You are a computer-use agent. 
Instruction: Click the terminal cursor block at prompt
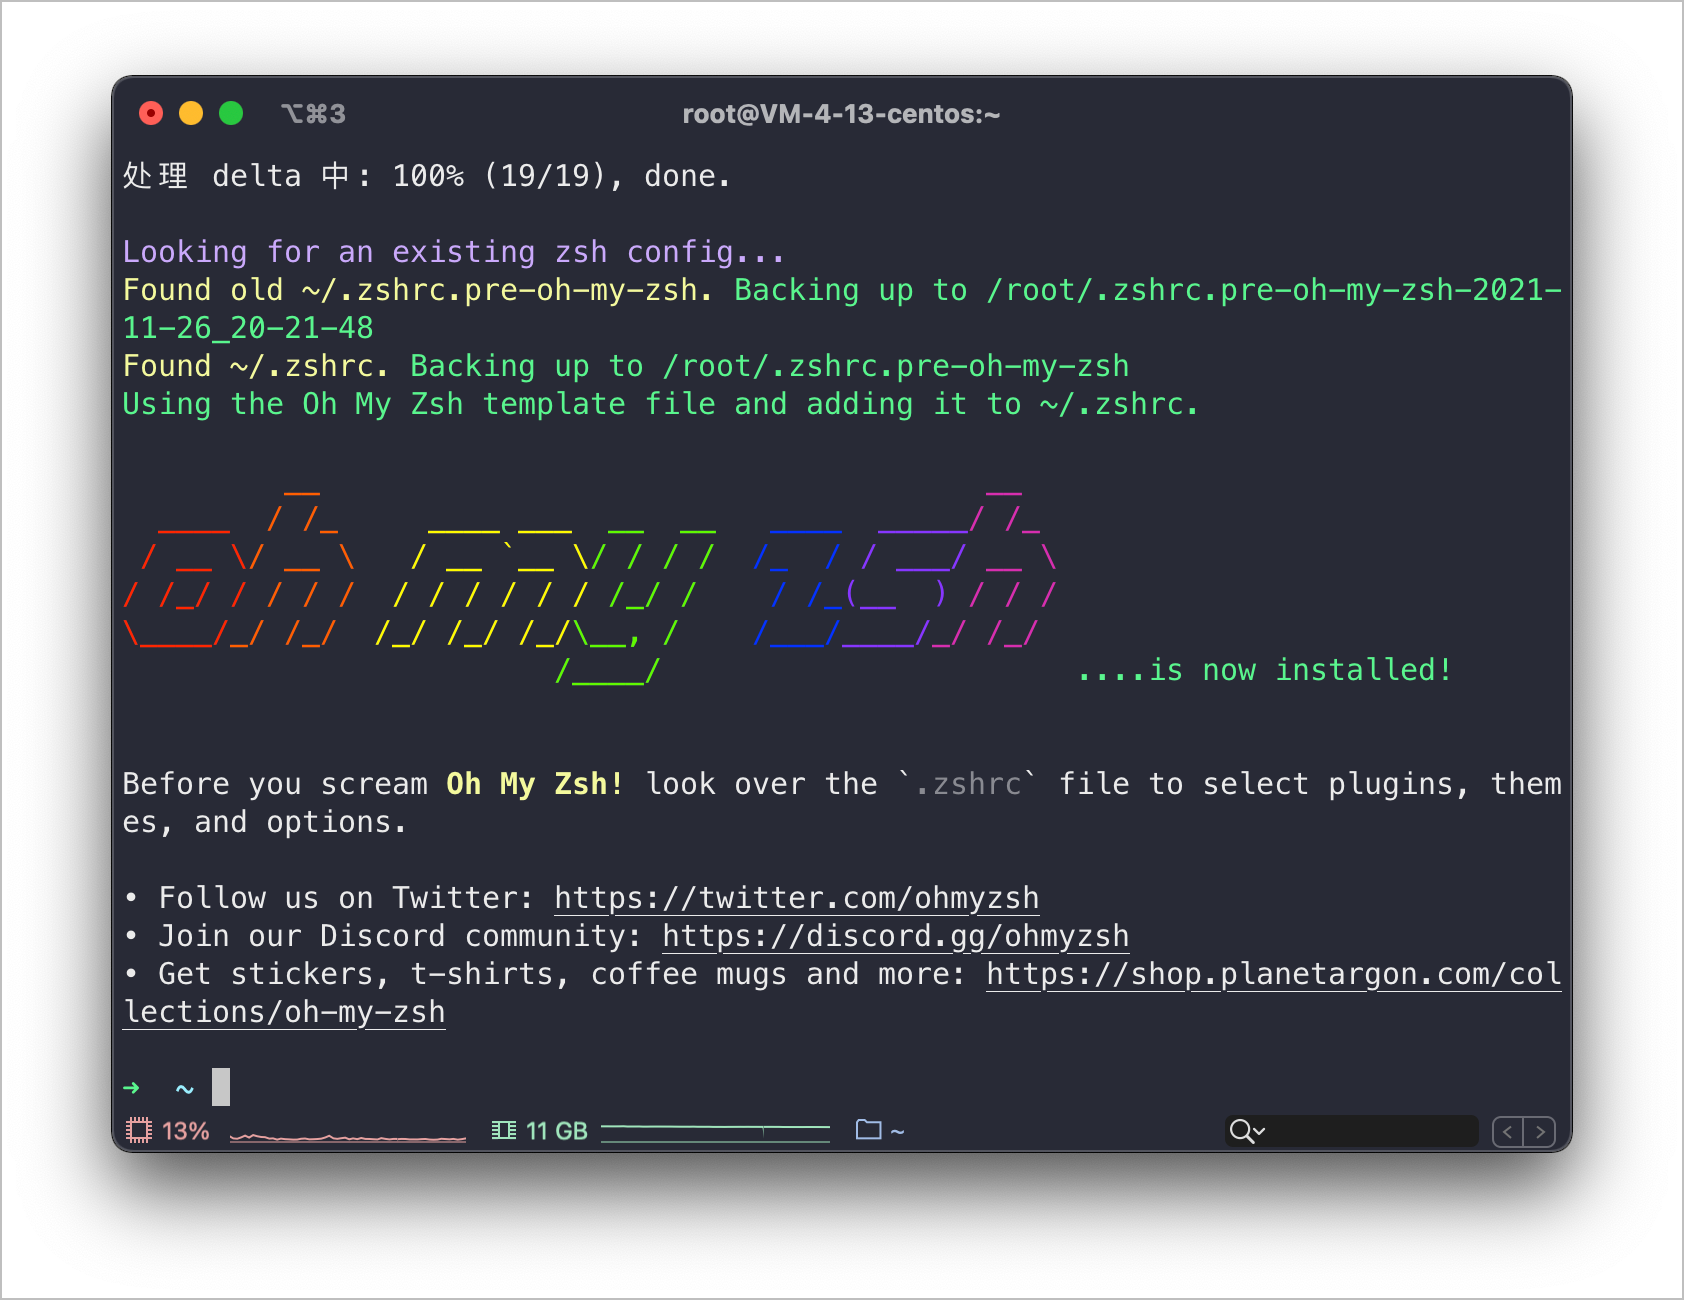pyautogui.click(x=221, y=1087)
